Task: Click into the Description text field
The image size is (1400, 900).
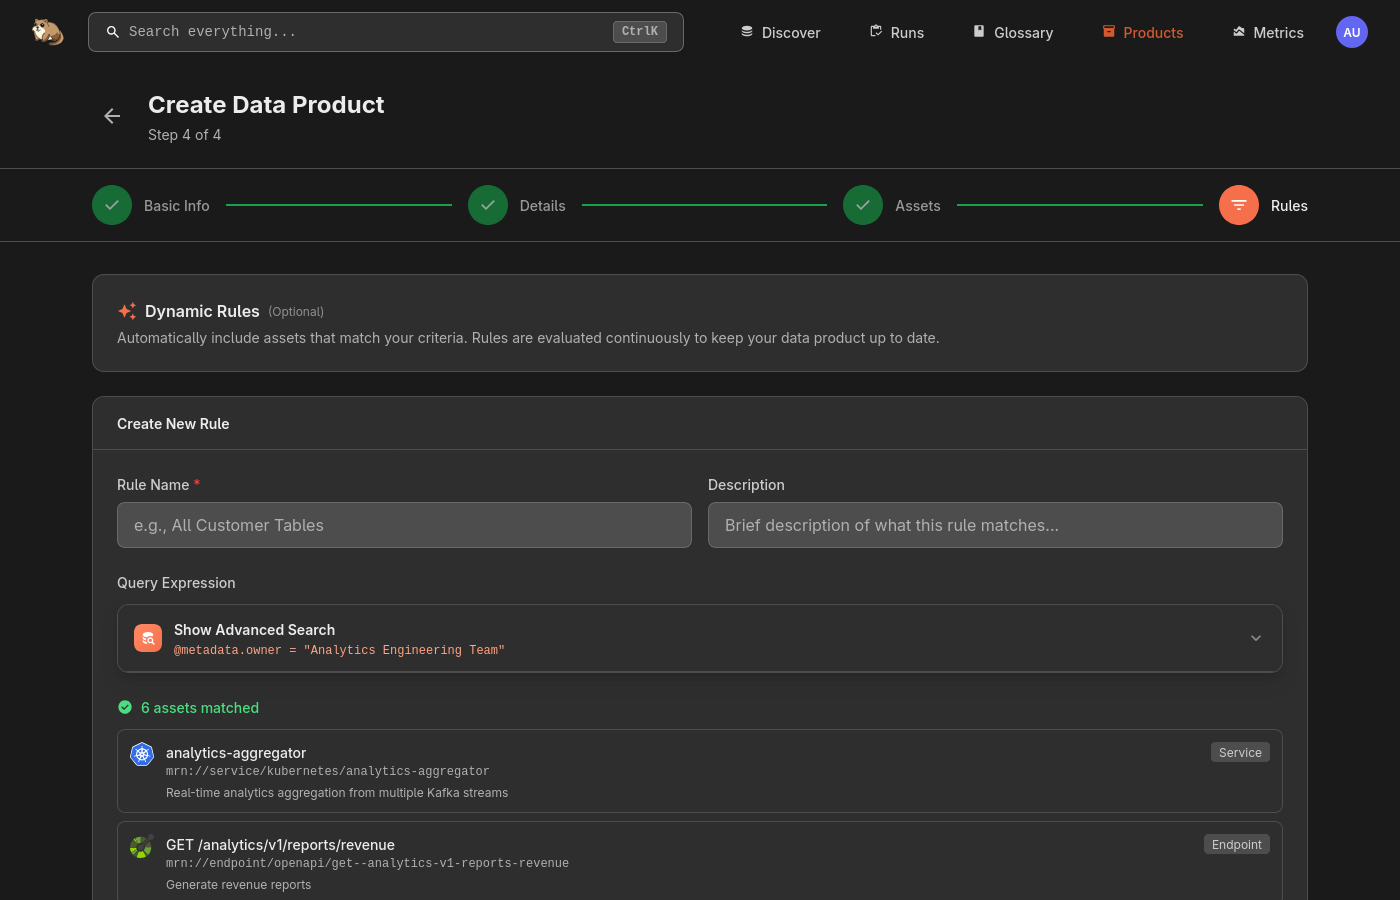Action: 995,525
